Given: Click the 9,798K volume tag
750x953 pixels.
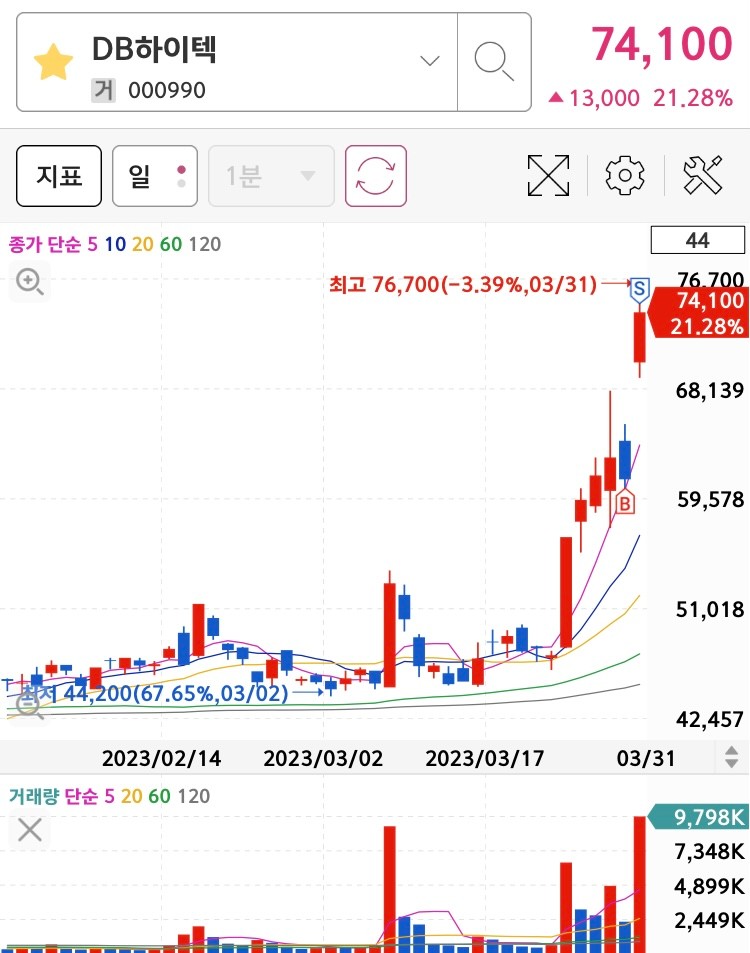Looking at the screenshot, I should point(699,817).
